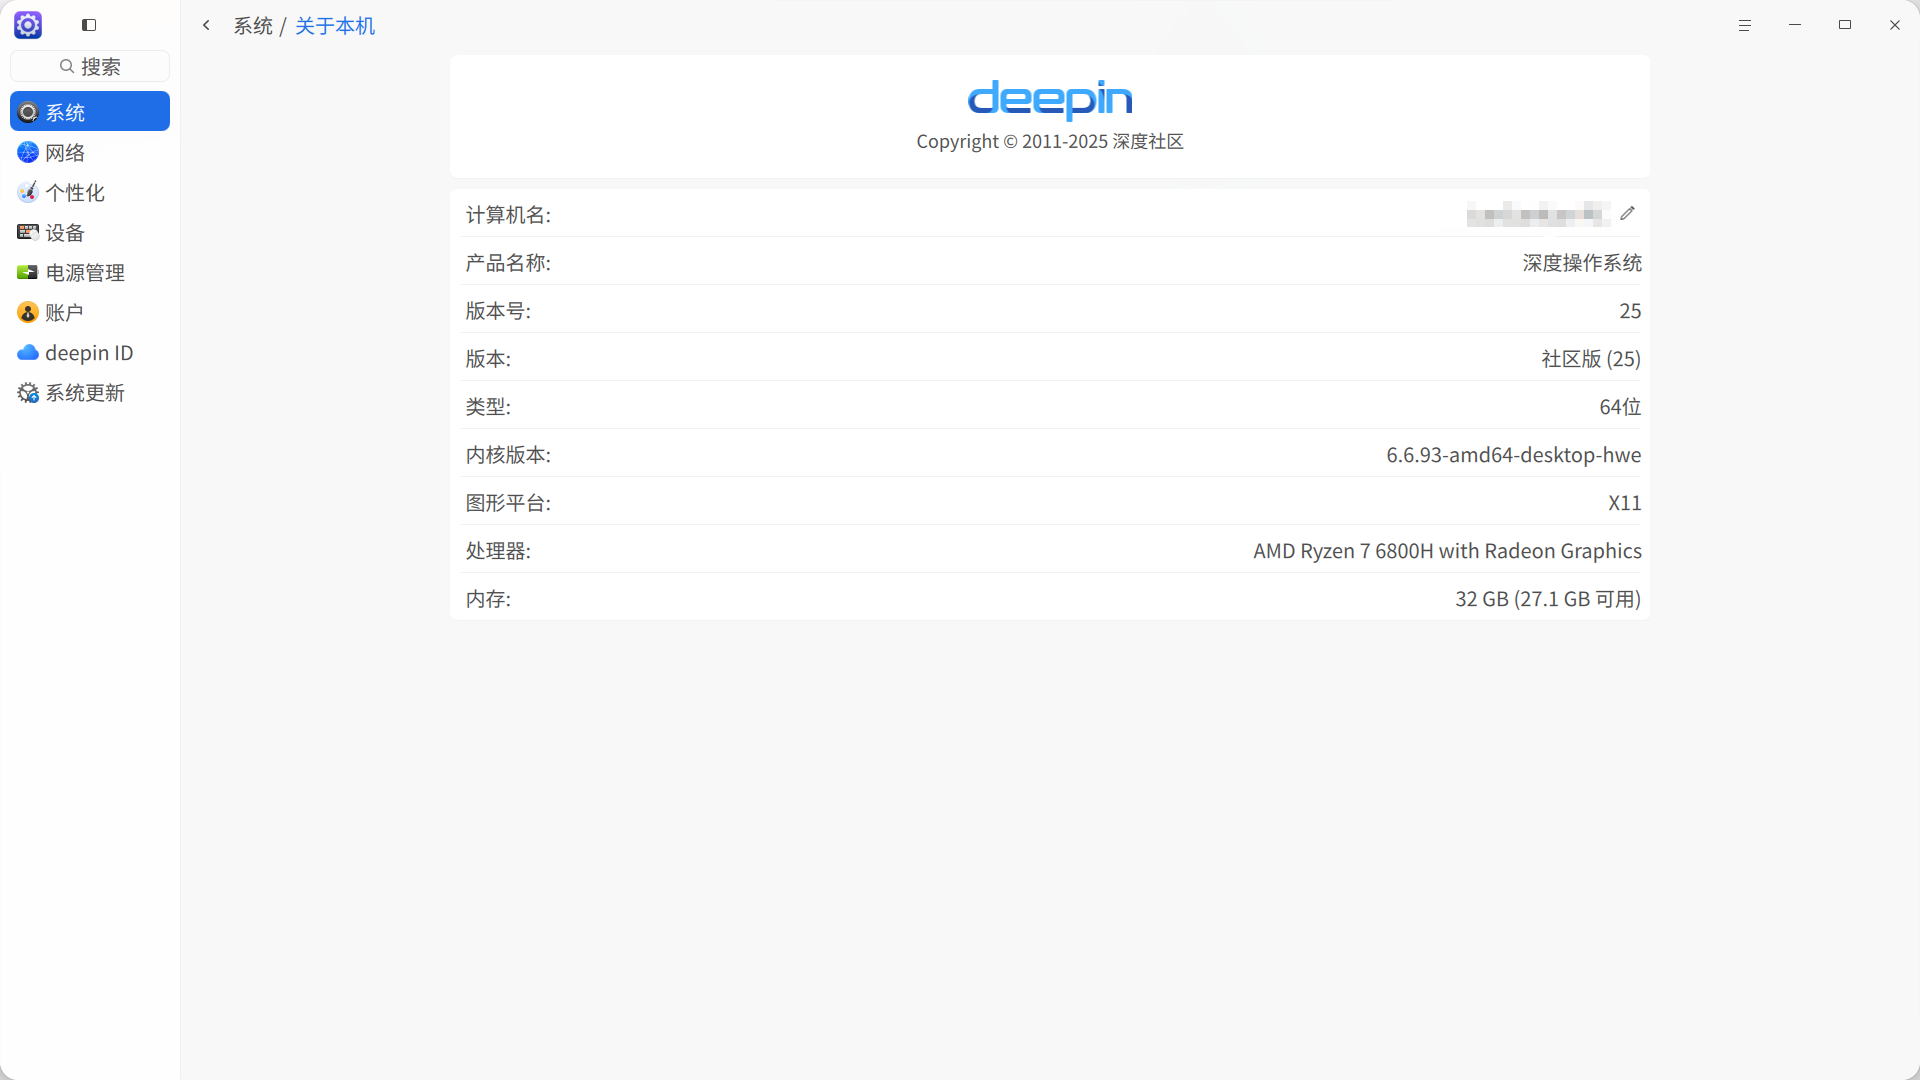Click the kernel version value text

[x=1513, y=455]
